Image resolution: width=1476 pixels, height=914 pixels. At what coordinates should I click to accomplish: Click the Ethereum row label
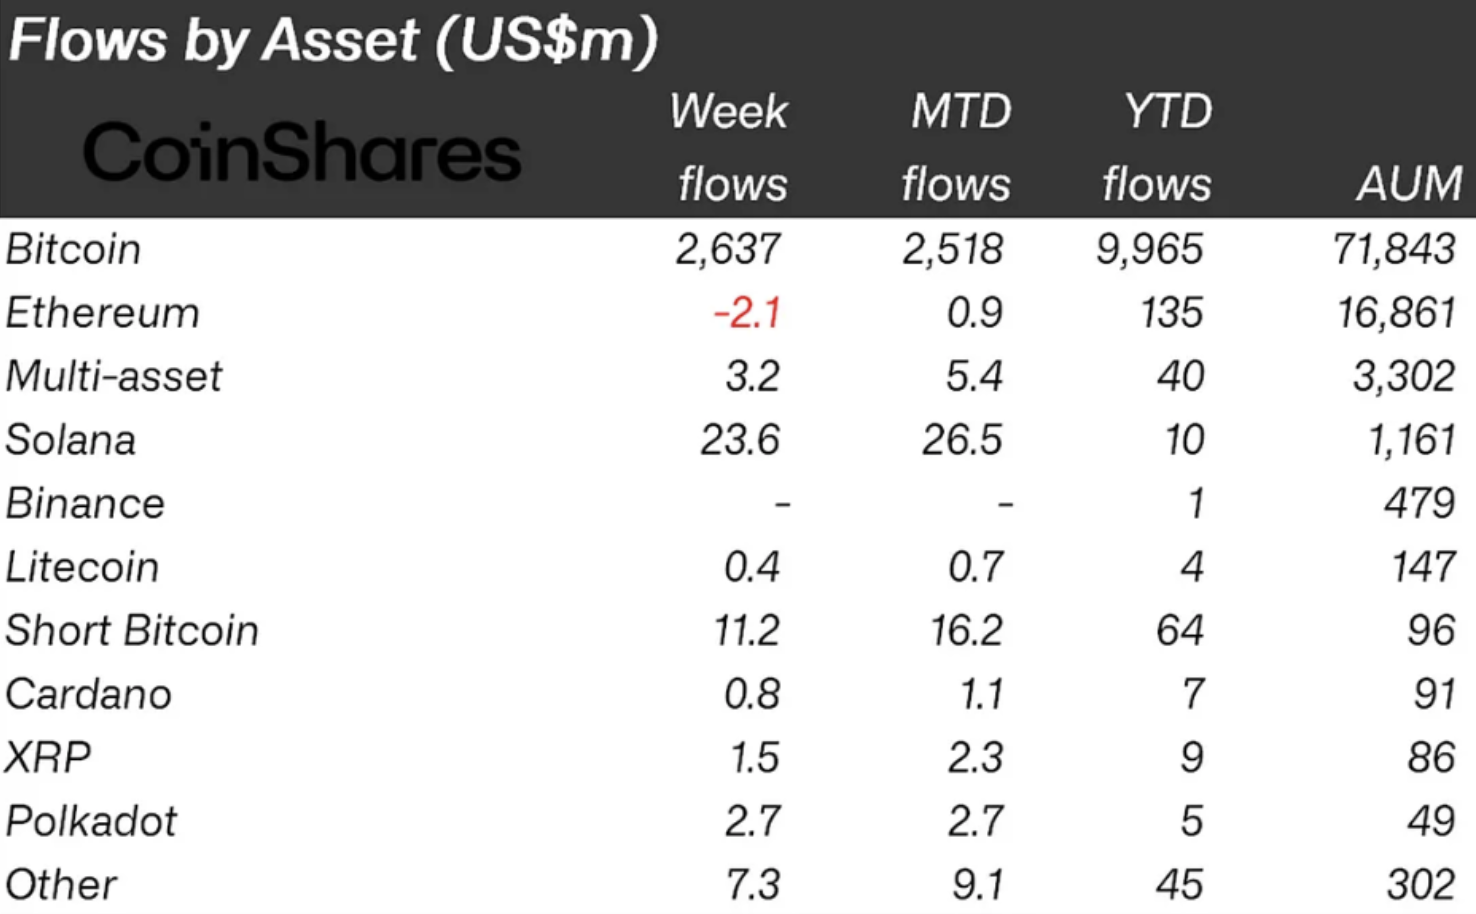102,313
